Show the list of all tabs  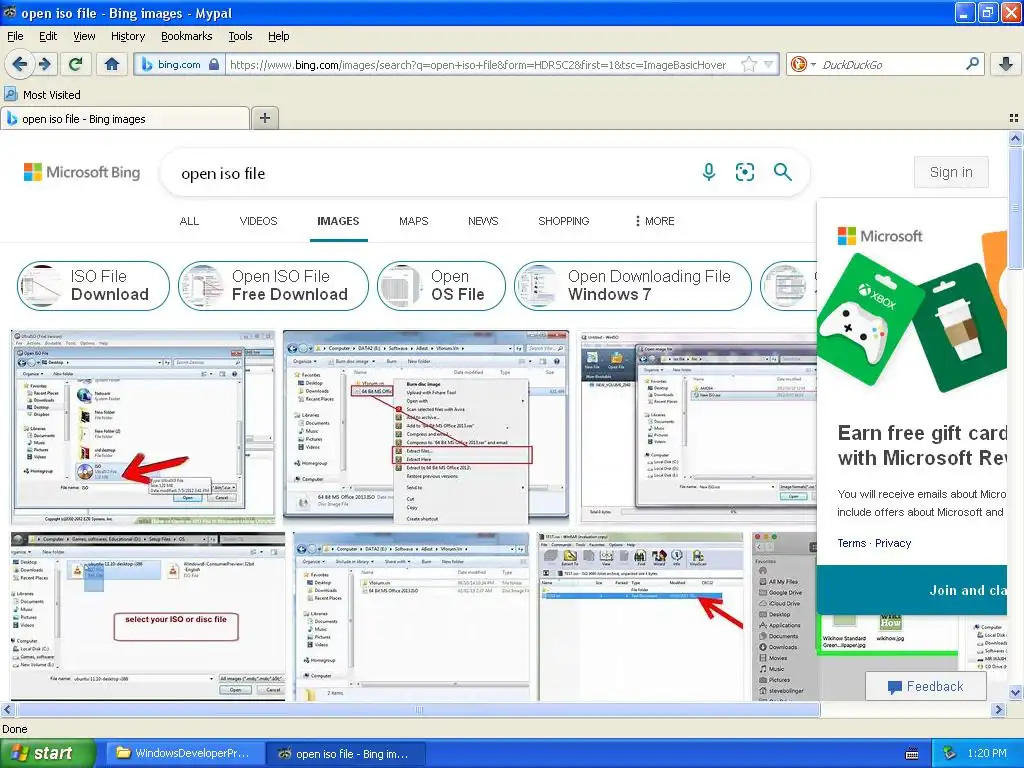(x=1014, y=118)
